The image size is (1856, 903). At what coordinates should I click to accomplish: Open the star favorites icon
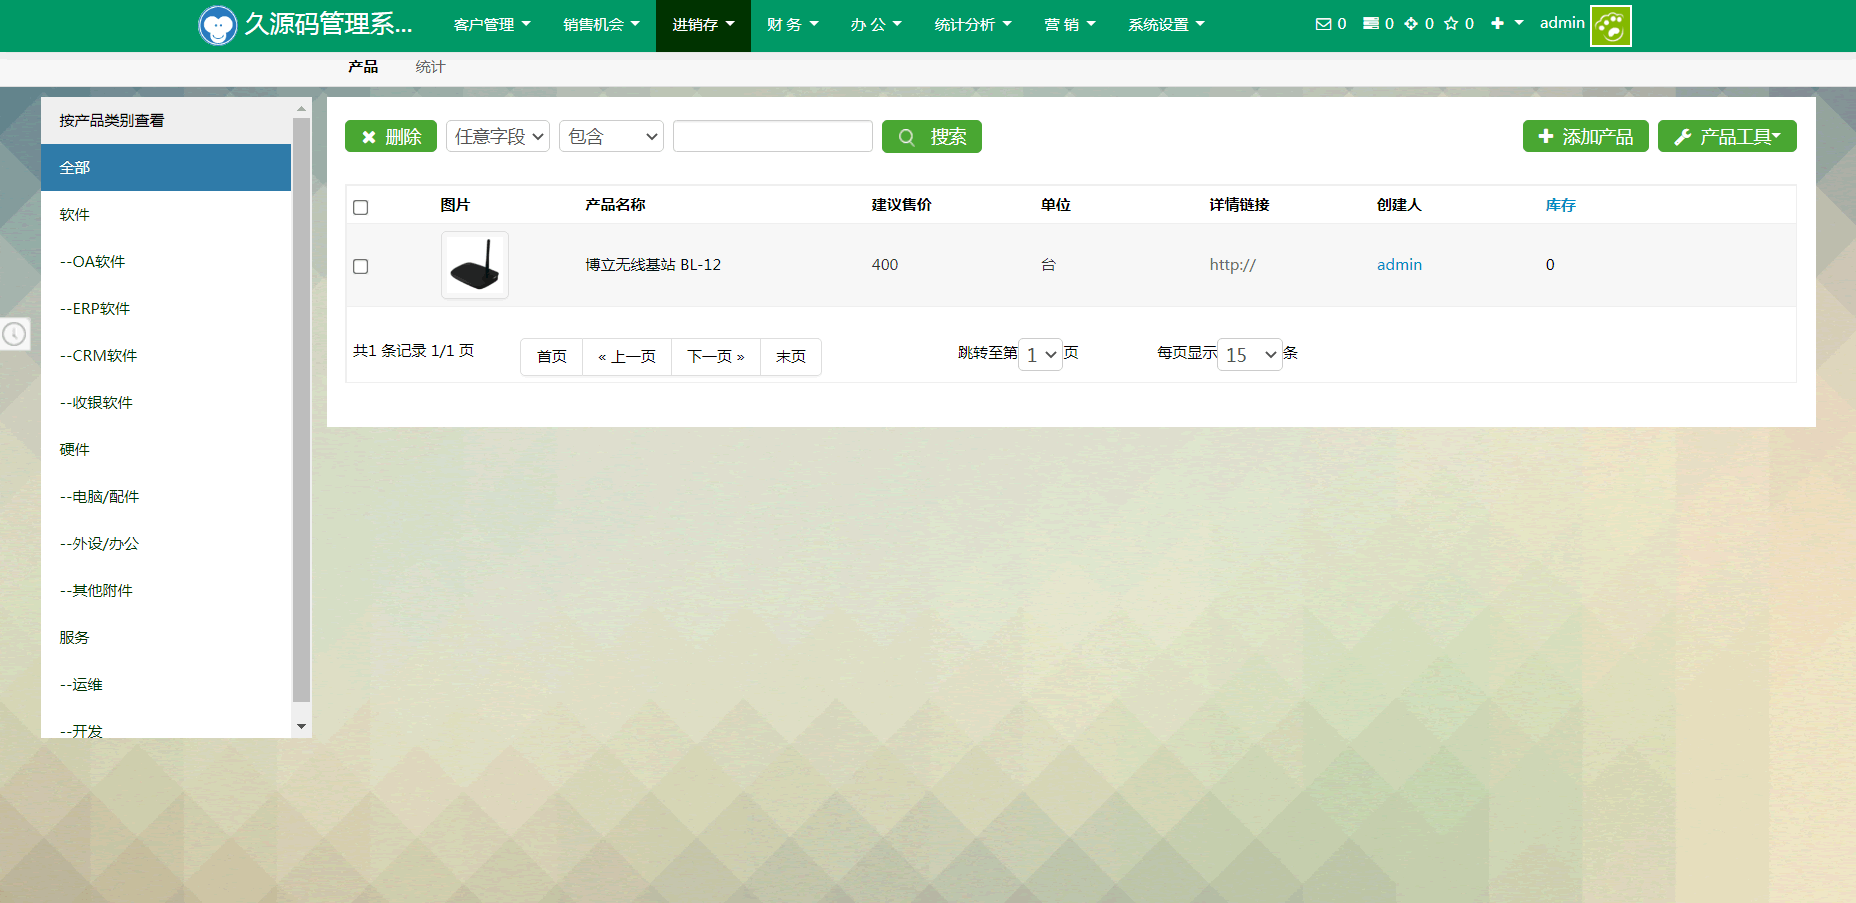click(1451, 24)
